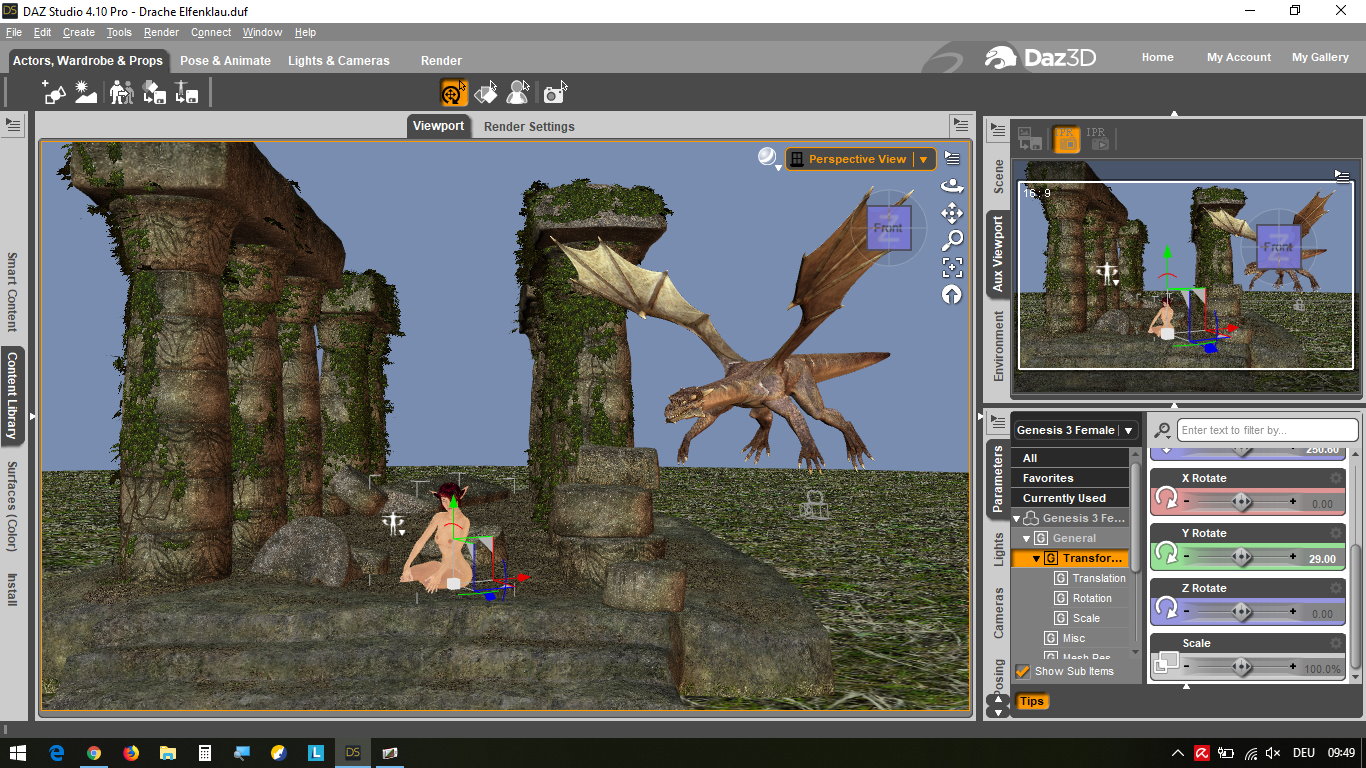Click the two-figures icon in the toolbar
Image resolution: width=1366 pixels, height=768 pixels.
point(121,93)
